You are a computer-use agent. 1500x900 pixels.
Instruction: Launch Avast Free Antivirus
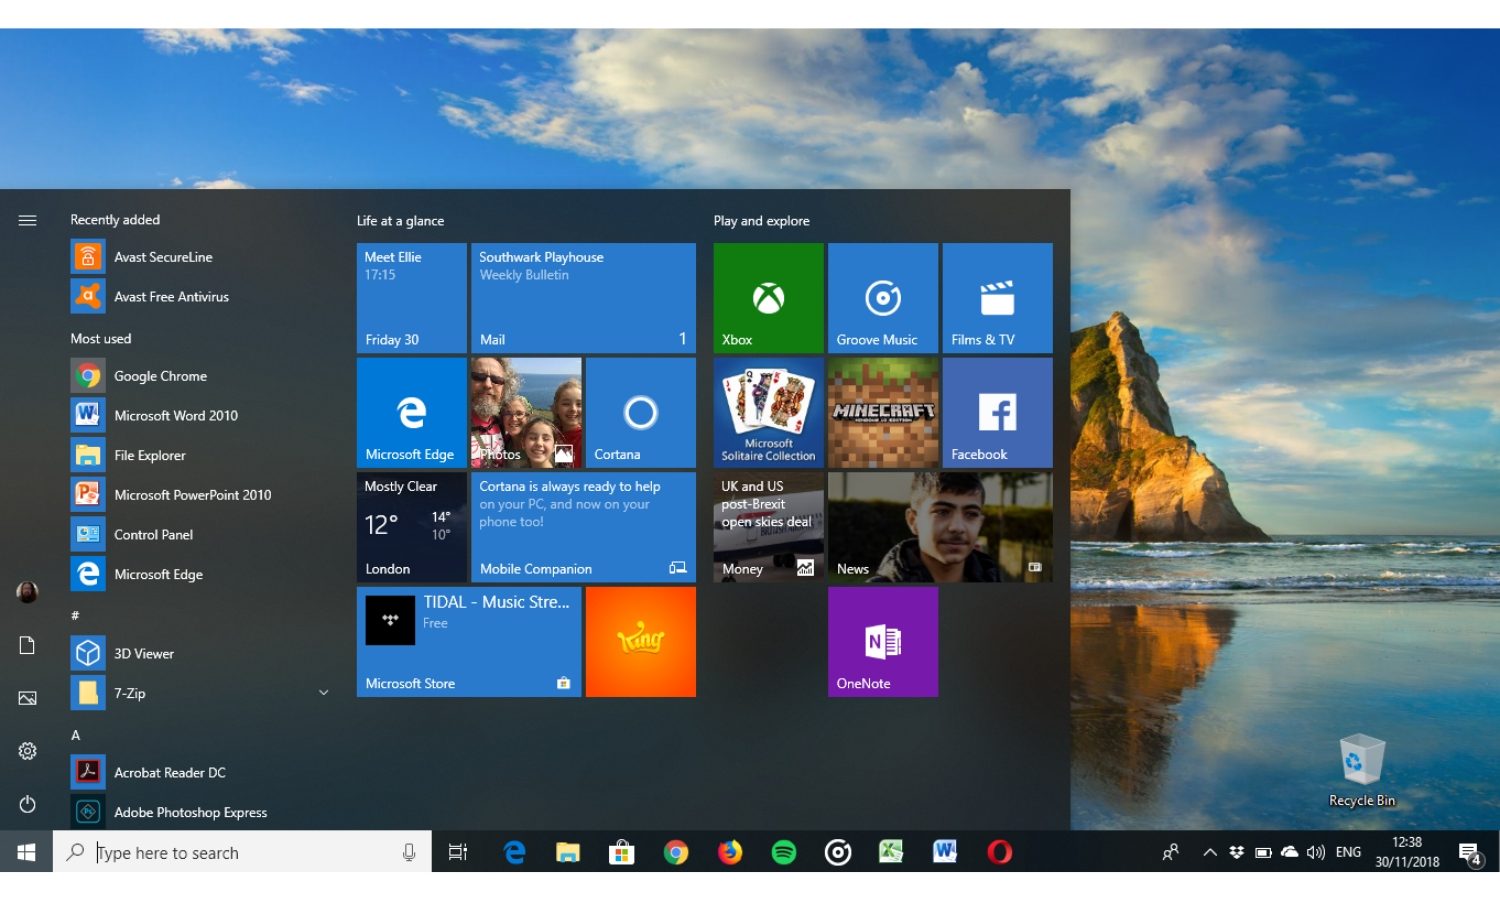pos(200,297)
